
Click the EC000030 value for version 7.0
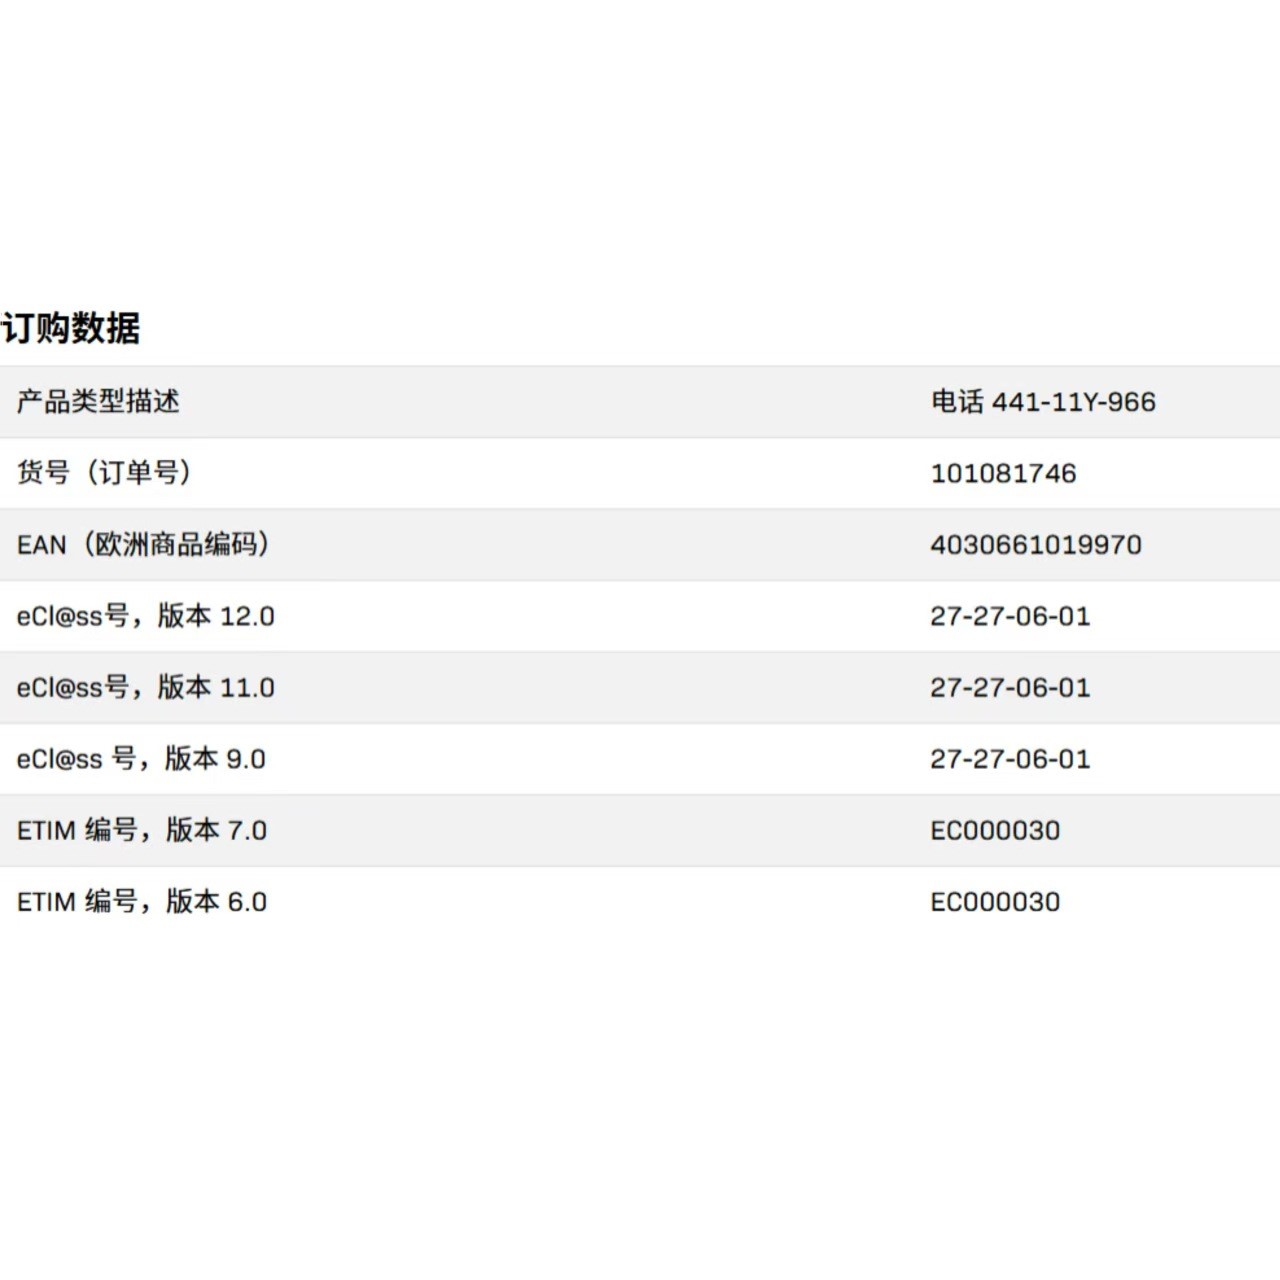click(996, 830)
